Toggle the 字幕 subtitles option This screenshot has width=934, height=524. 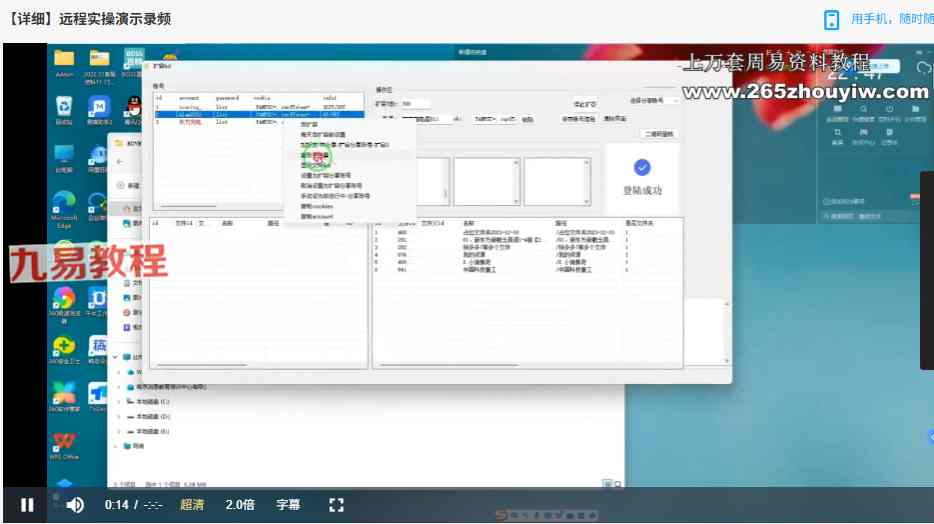[288, 505]
